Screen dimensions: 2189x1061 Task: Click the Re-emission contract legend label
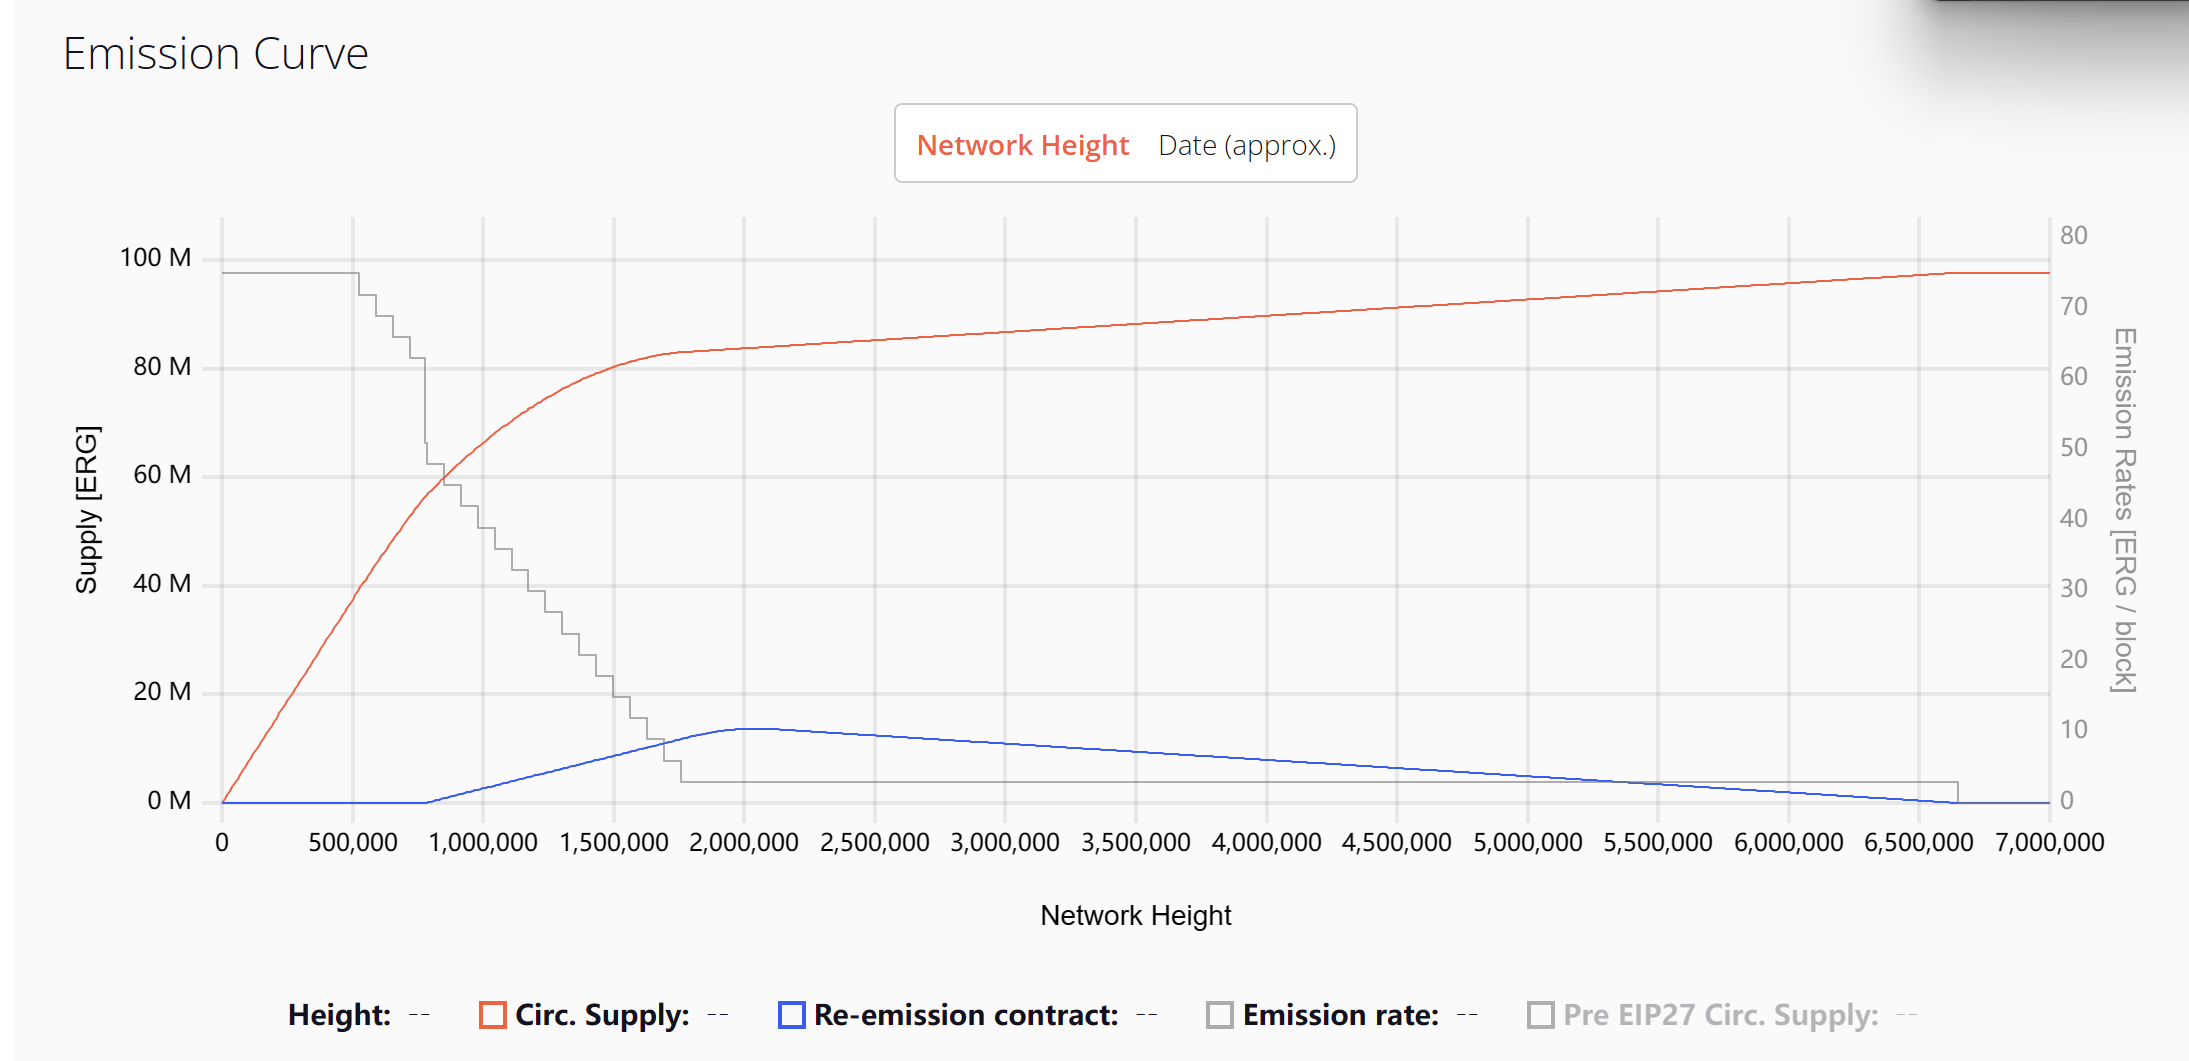click(x=966, y=1015)
